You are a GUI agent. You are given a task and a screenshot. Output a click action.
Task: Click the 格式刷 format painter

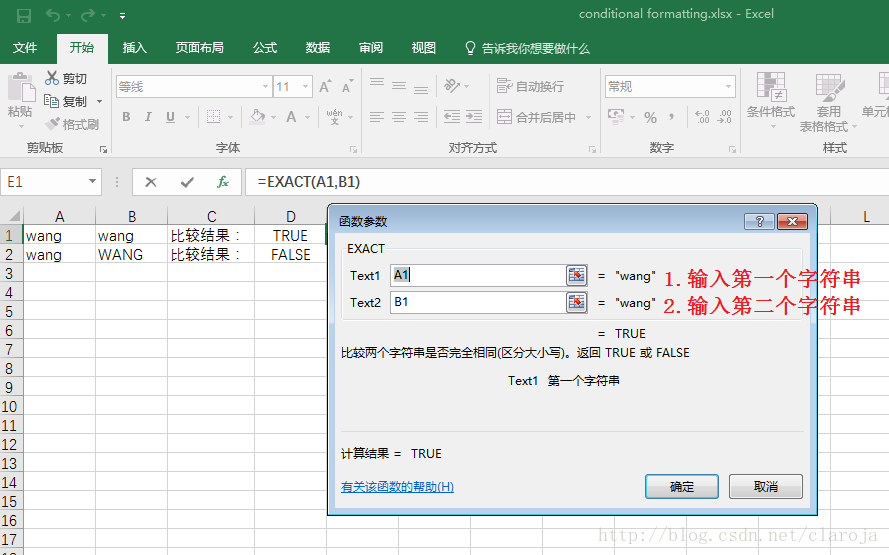pyautogui.click(x=72, y=124)
